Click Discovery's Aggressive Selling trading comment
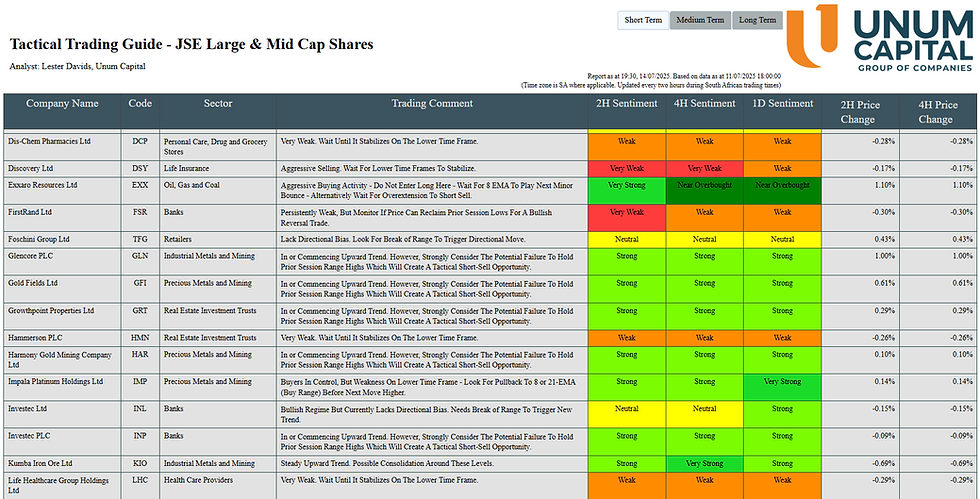 tap(378, 168)
